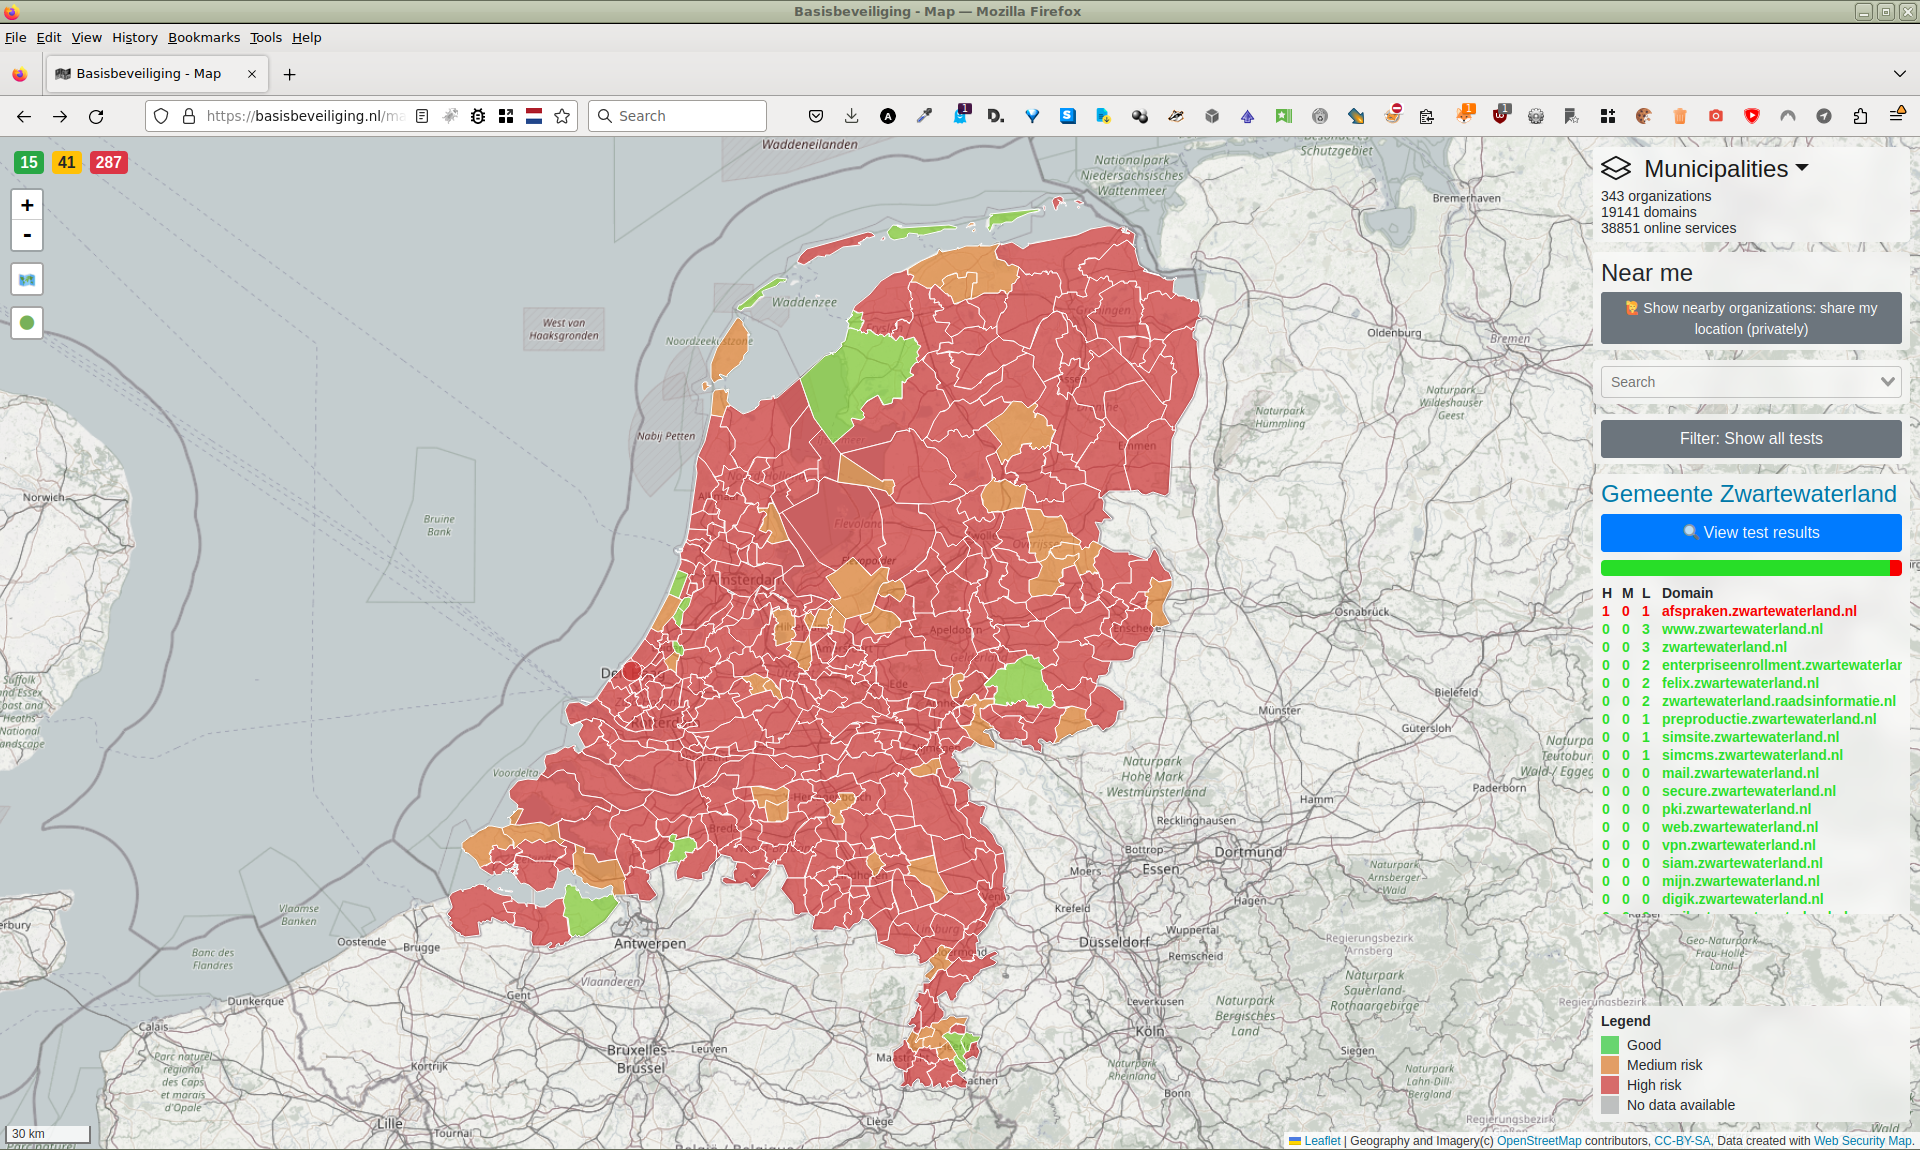Image resolution: width=1920 pixels, height=1150 pixels.
Task: Select the Basisbeveiliging - Map tab
Action: [x=148, y=74]
